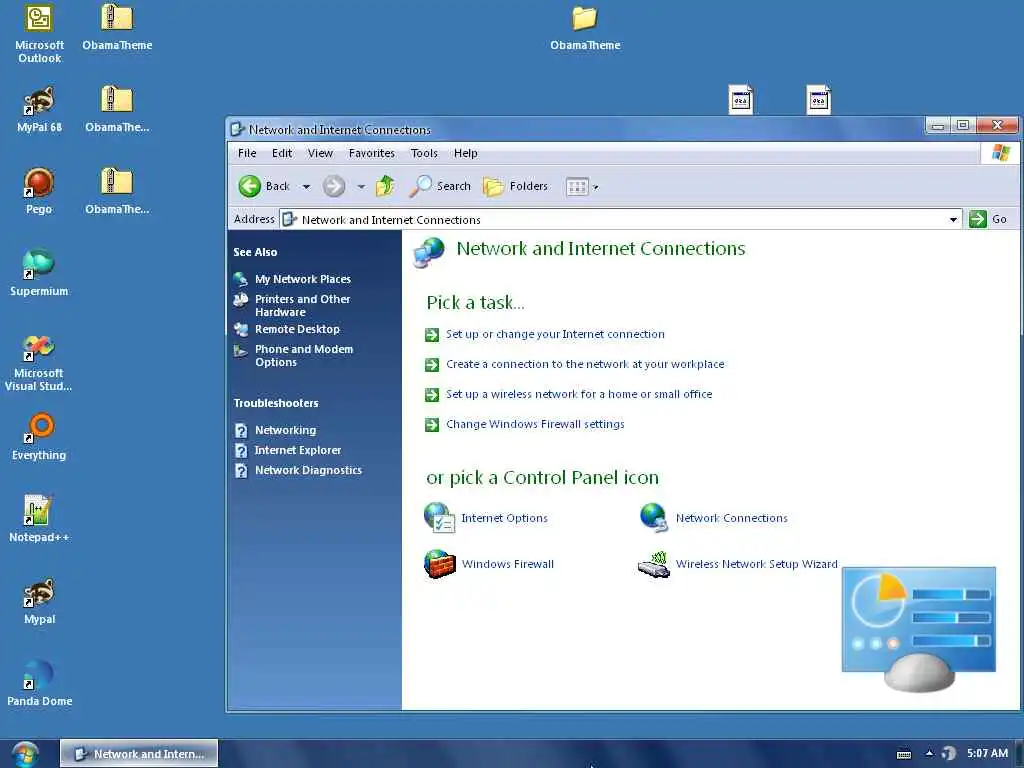The height and width of the screenshot is (768, 1024).
Task: Expand the Address bar dropdown
Action: [953, 219]
